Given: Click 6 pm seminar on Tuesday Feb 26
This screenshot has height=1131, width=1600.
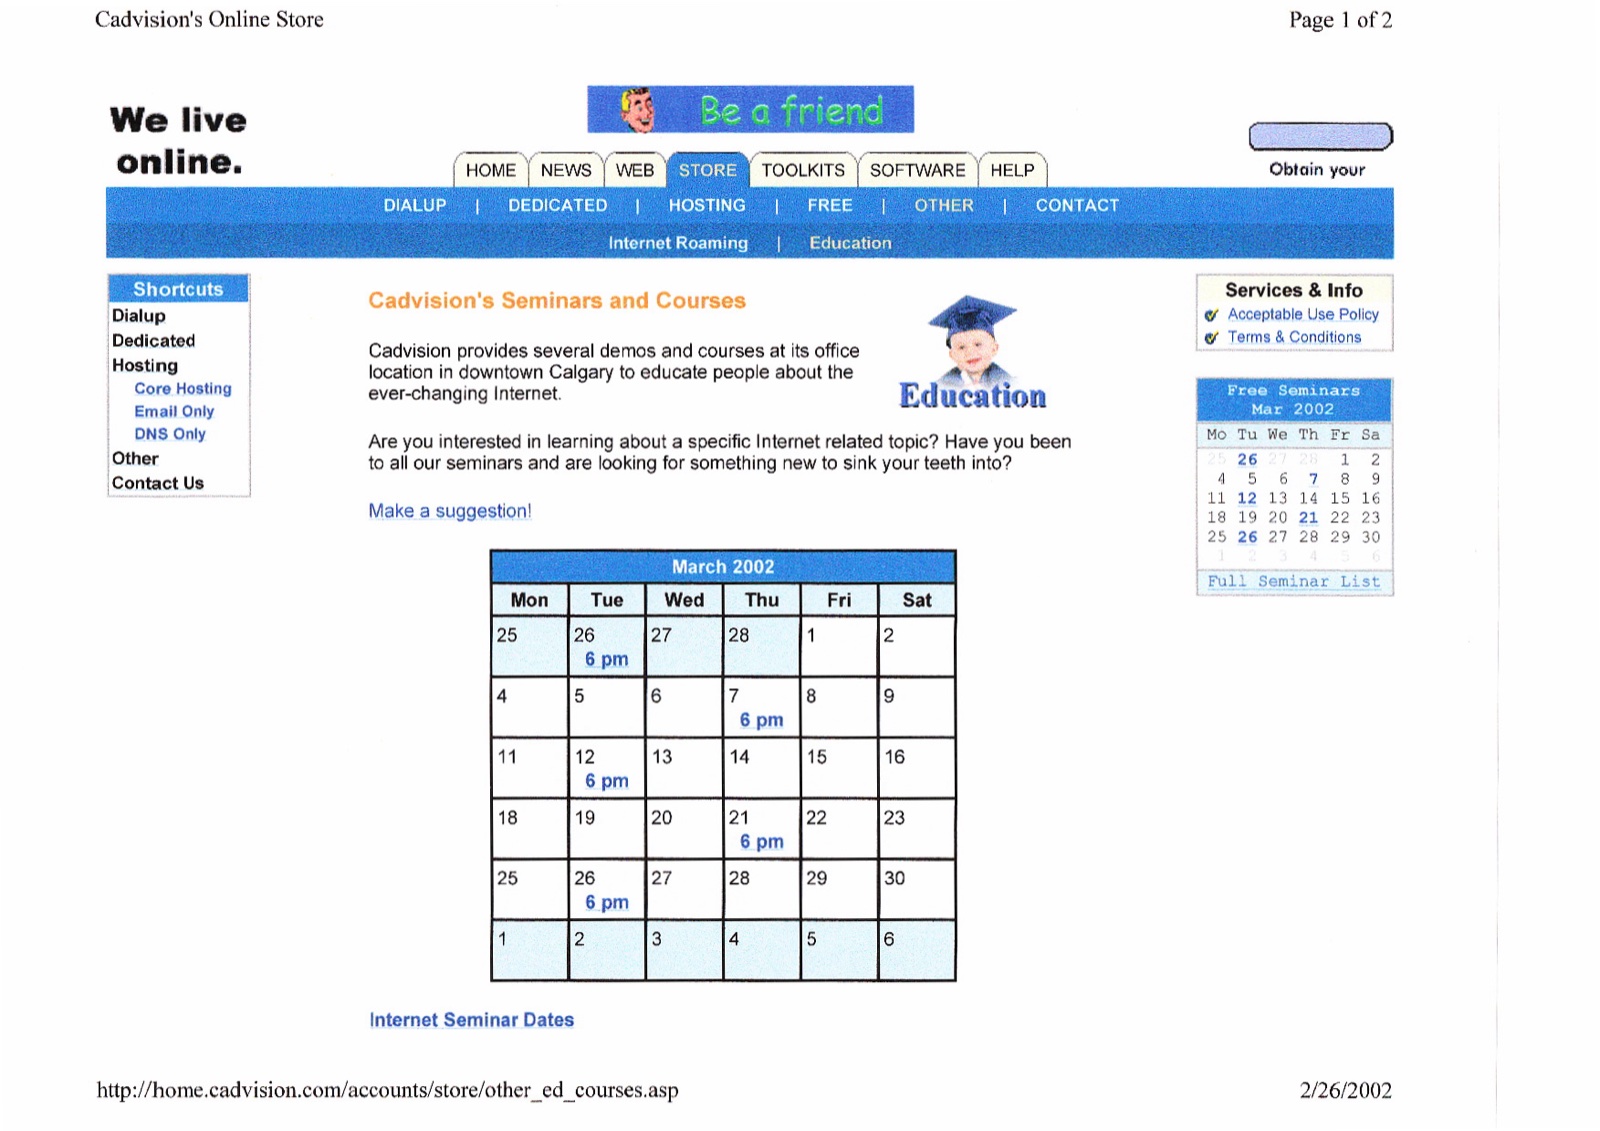Looking at the screenshot, I should (x=607, y=660).
